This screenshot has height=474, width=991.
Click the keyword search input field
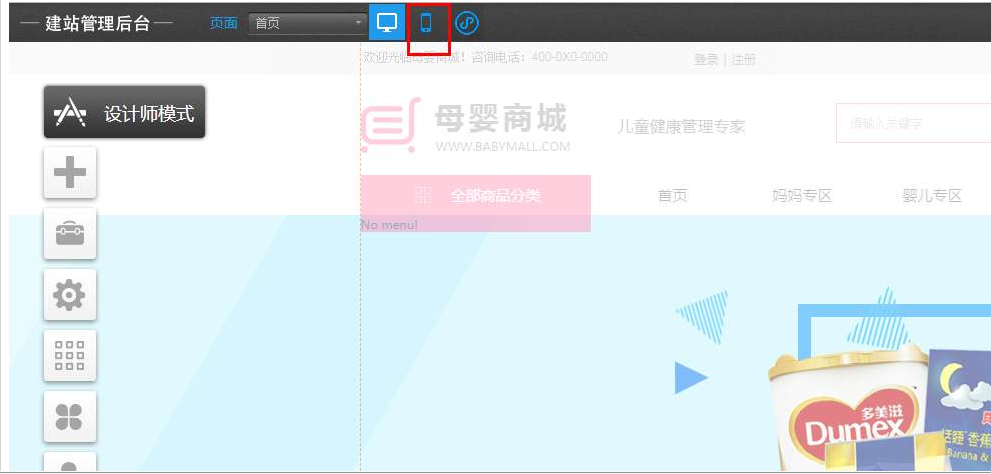(x=912, y=123)
